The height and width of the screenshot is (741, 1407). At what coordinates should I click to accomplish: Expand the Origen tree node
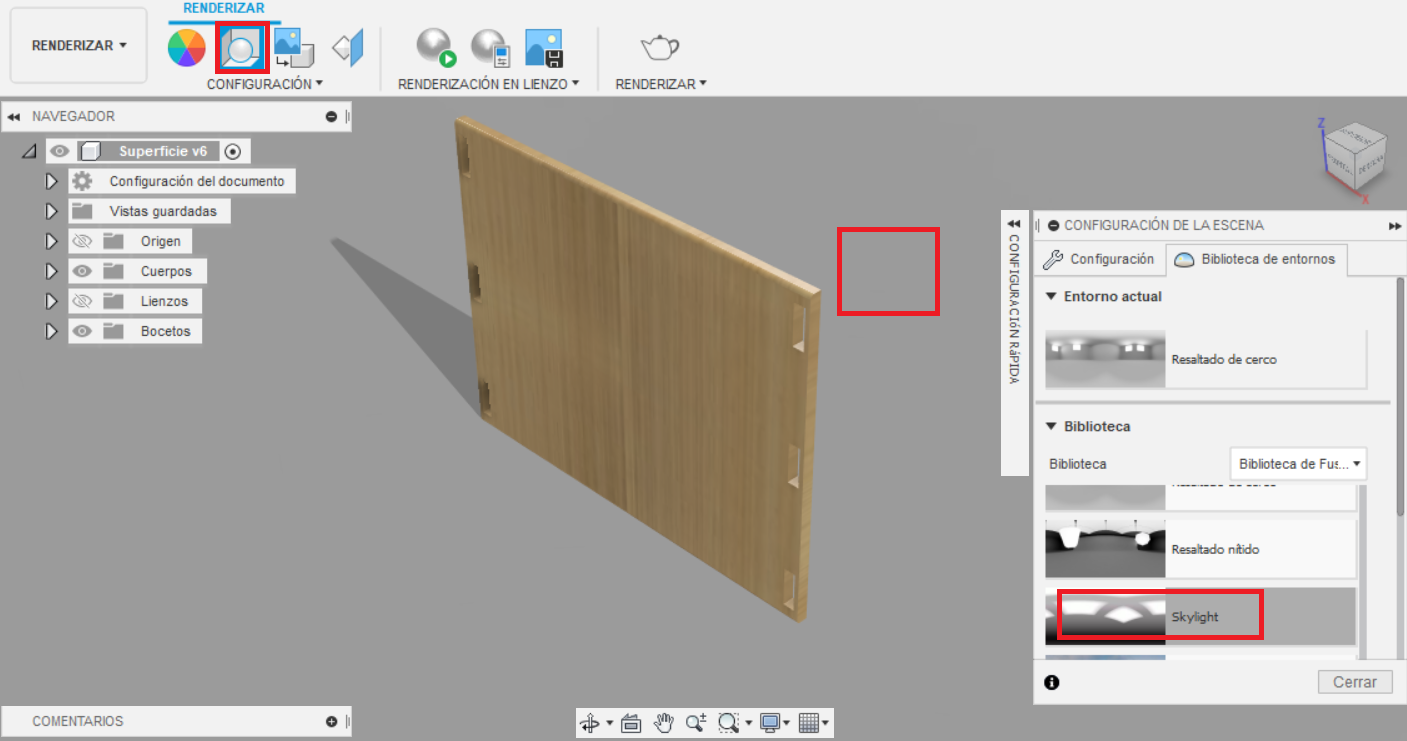click(52, 241)
